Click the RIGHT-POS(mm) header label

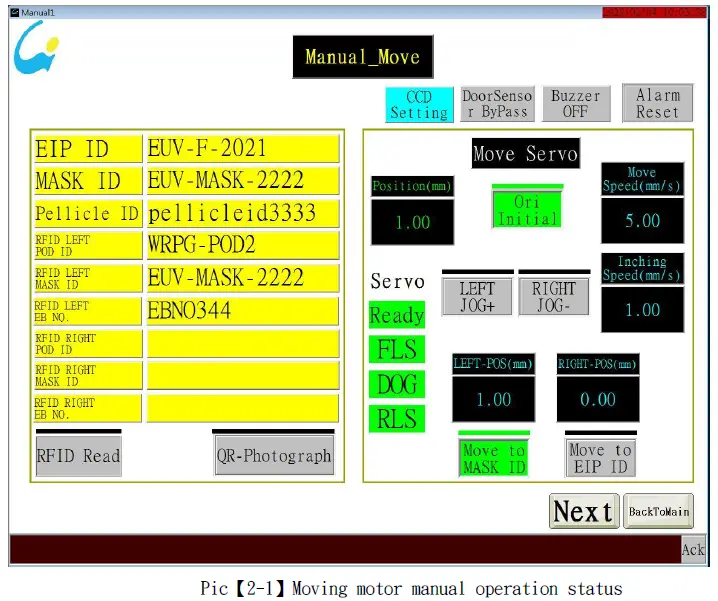pyautogui.click(x=598, y=364)
